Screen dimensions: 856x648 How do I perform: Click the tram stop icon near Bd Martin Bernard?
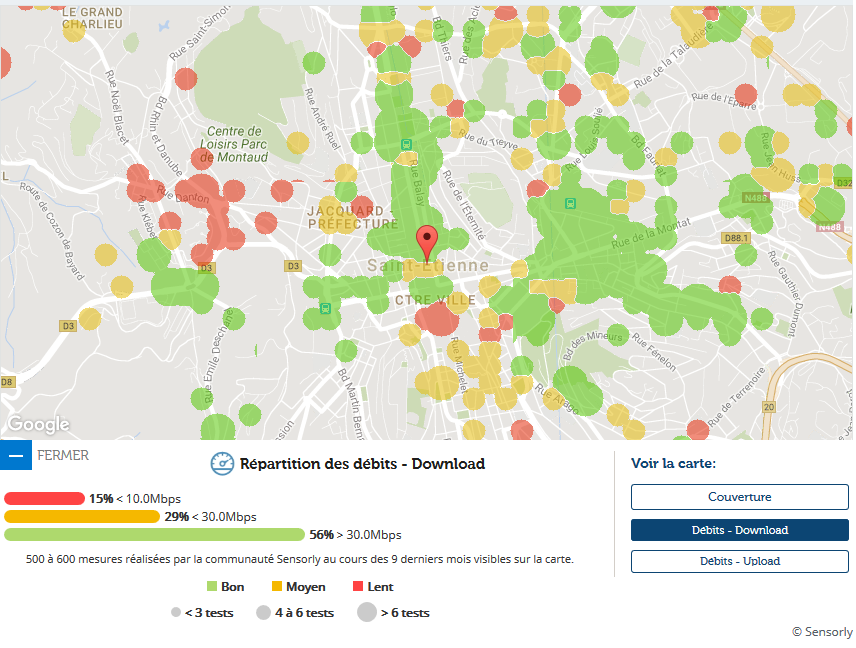pyautogui.click(x=325, y=308)
